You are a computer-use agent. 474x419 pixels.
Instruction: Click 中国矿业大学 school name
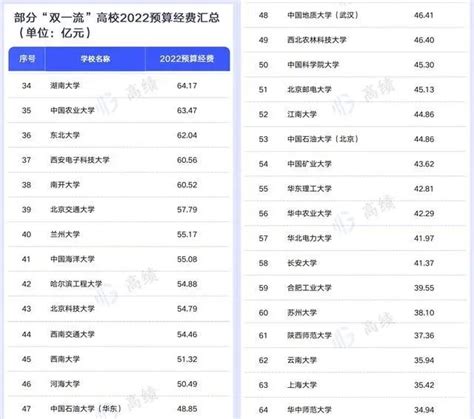tap(310, 164)
